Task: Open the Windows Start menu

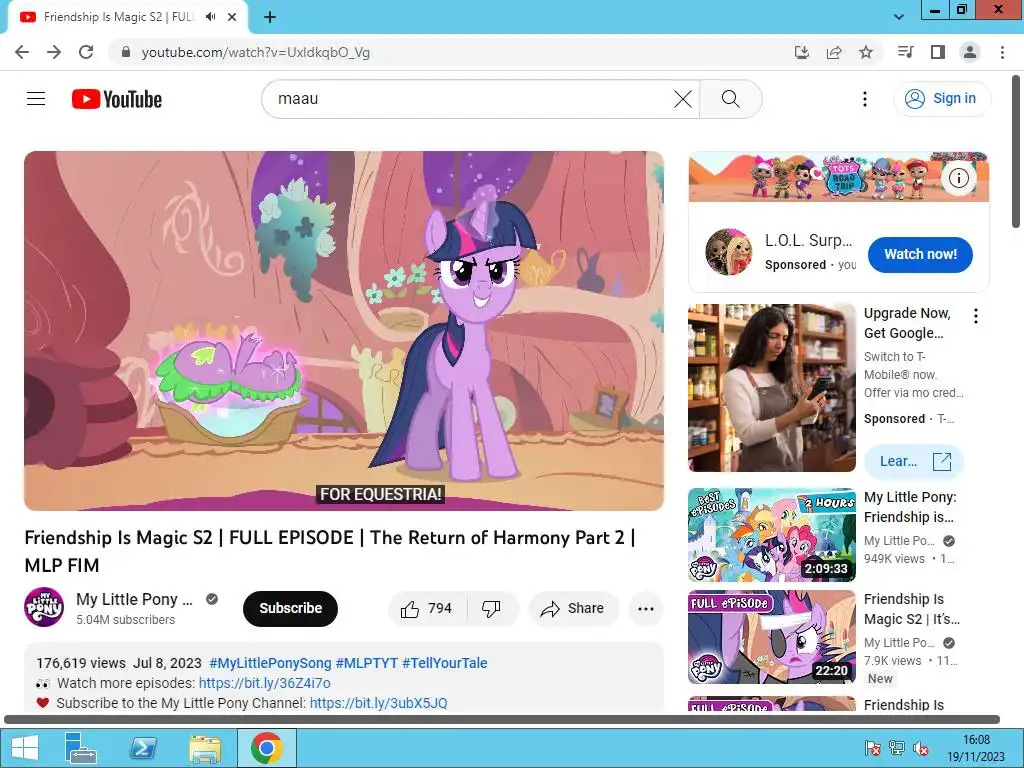Action: coord(25,748)
